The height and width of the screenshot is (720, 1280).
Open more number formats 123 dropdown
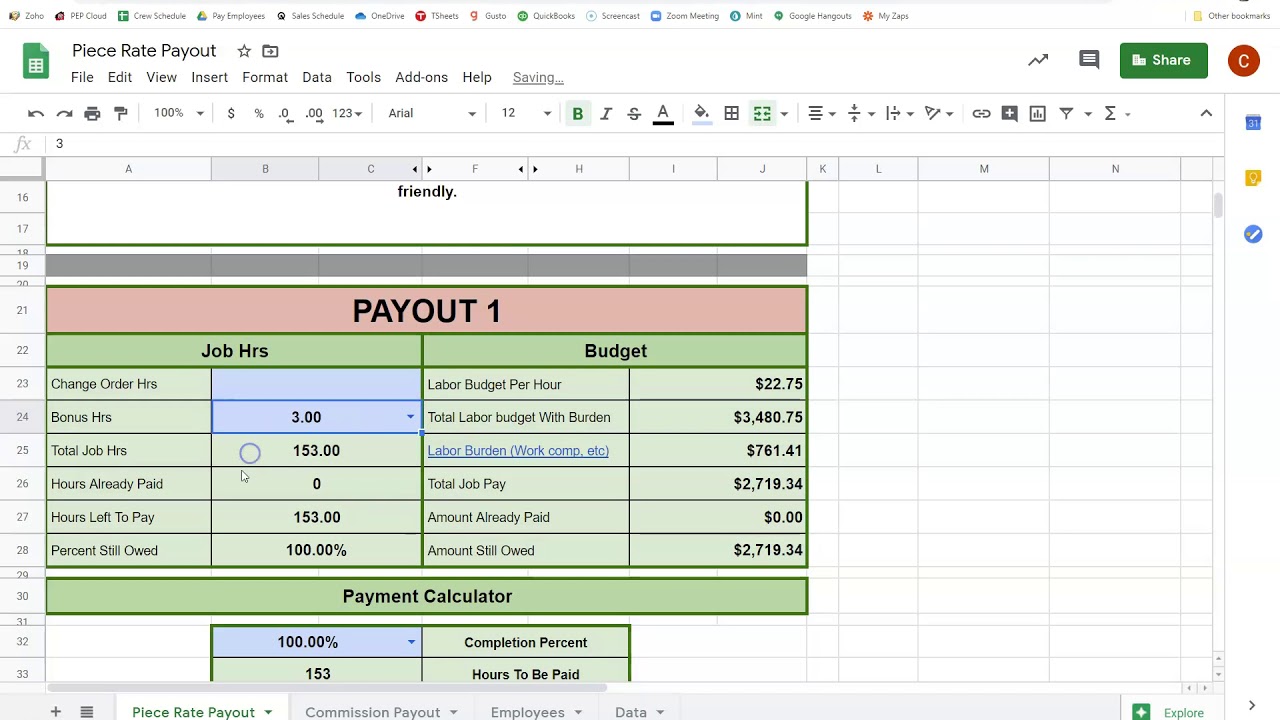(347, 114)
